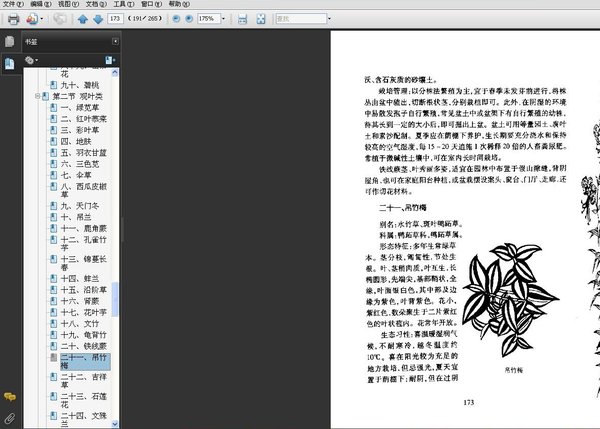Open the 编辑 menu
Screen dimensions: 600x429
point(41,4)
